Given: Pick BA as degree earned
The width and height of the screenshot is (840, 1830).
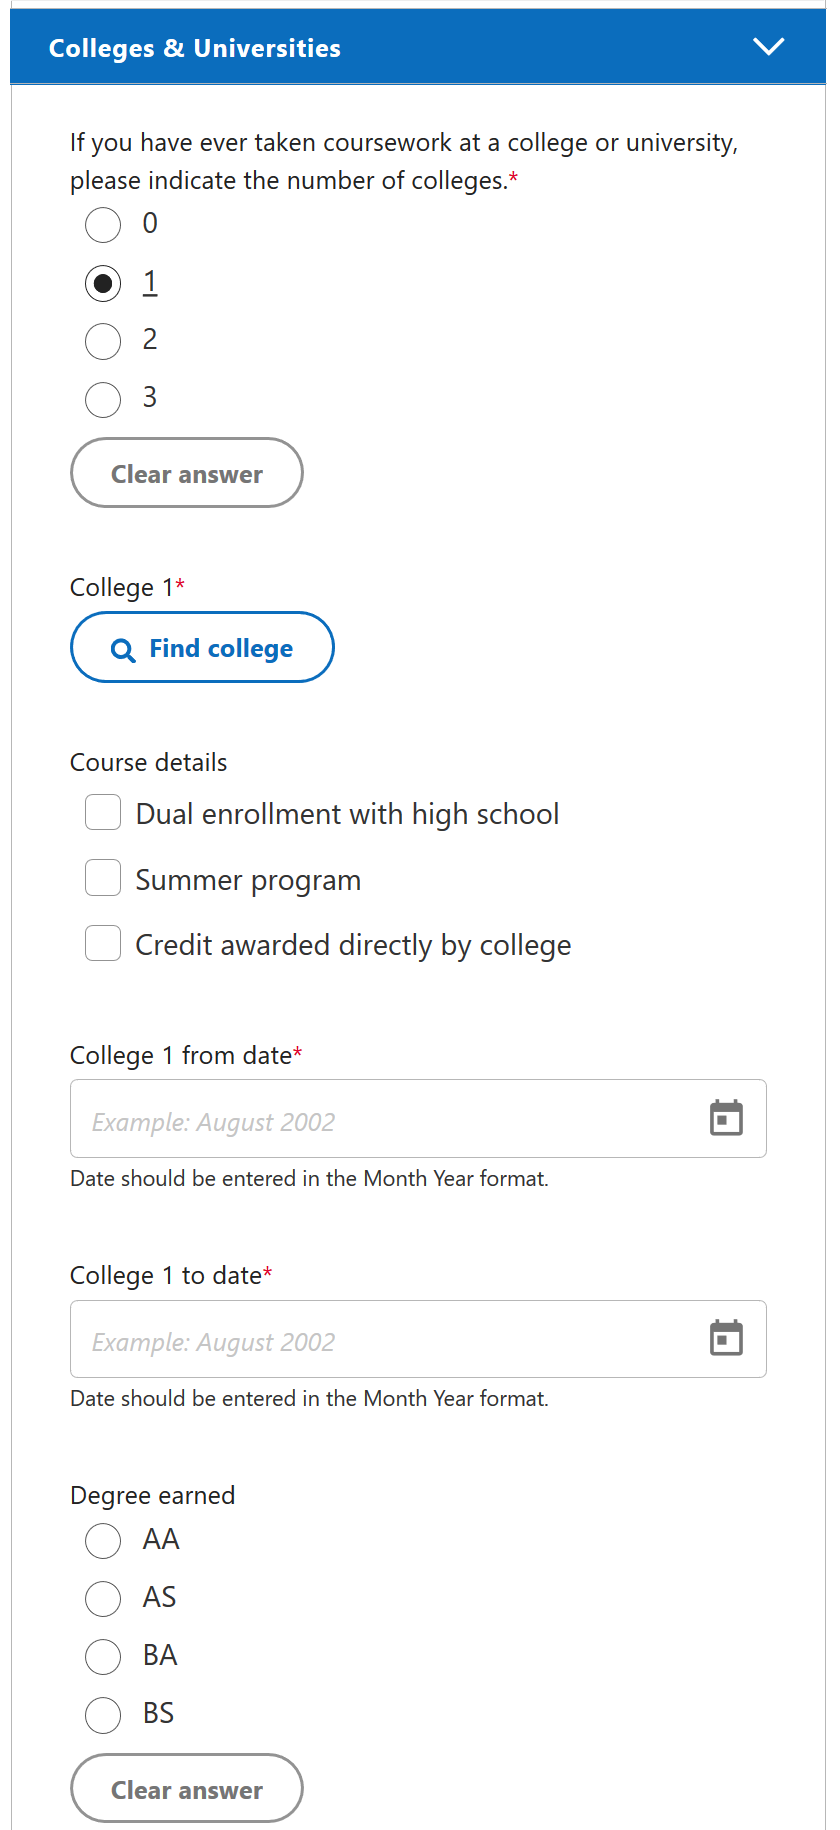Looking at the screenshot, I should (x=103, y=1656).
